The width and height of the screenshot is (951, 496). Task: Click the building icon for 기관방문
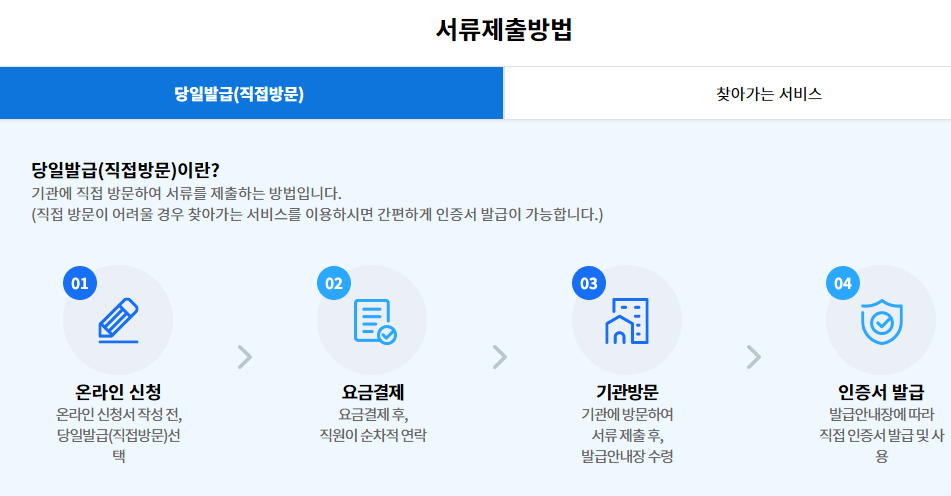(627, 321)
